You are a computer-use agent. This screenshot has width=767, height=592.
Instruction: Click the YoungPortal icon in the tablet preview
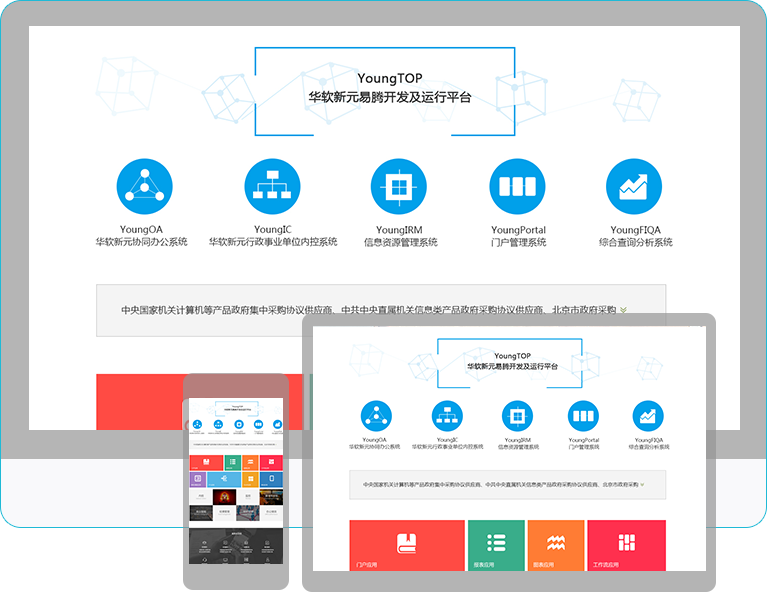pos(583,416)
